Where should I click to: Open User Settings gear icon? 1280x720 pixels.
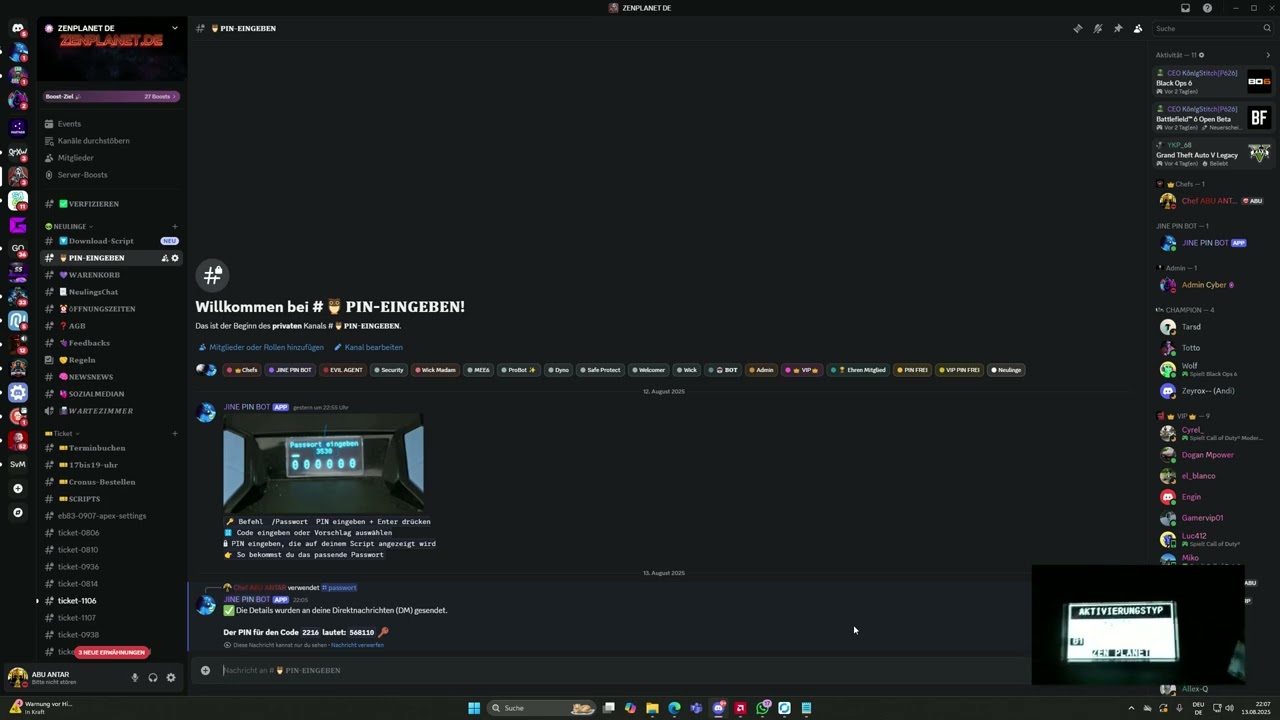171,678
